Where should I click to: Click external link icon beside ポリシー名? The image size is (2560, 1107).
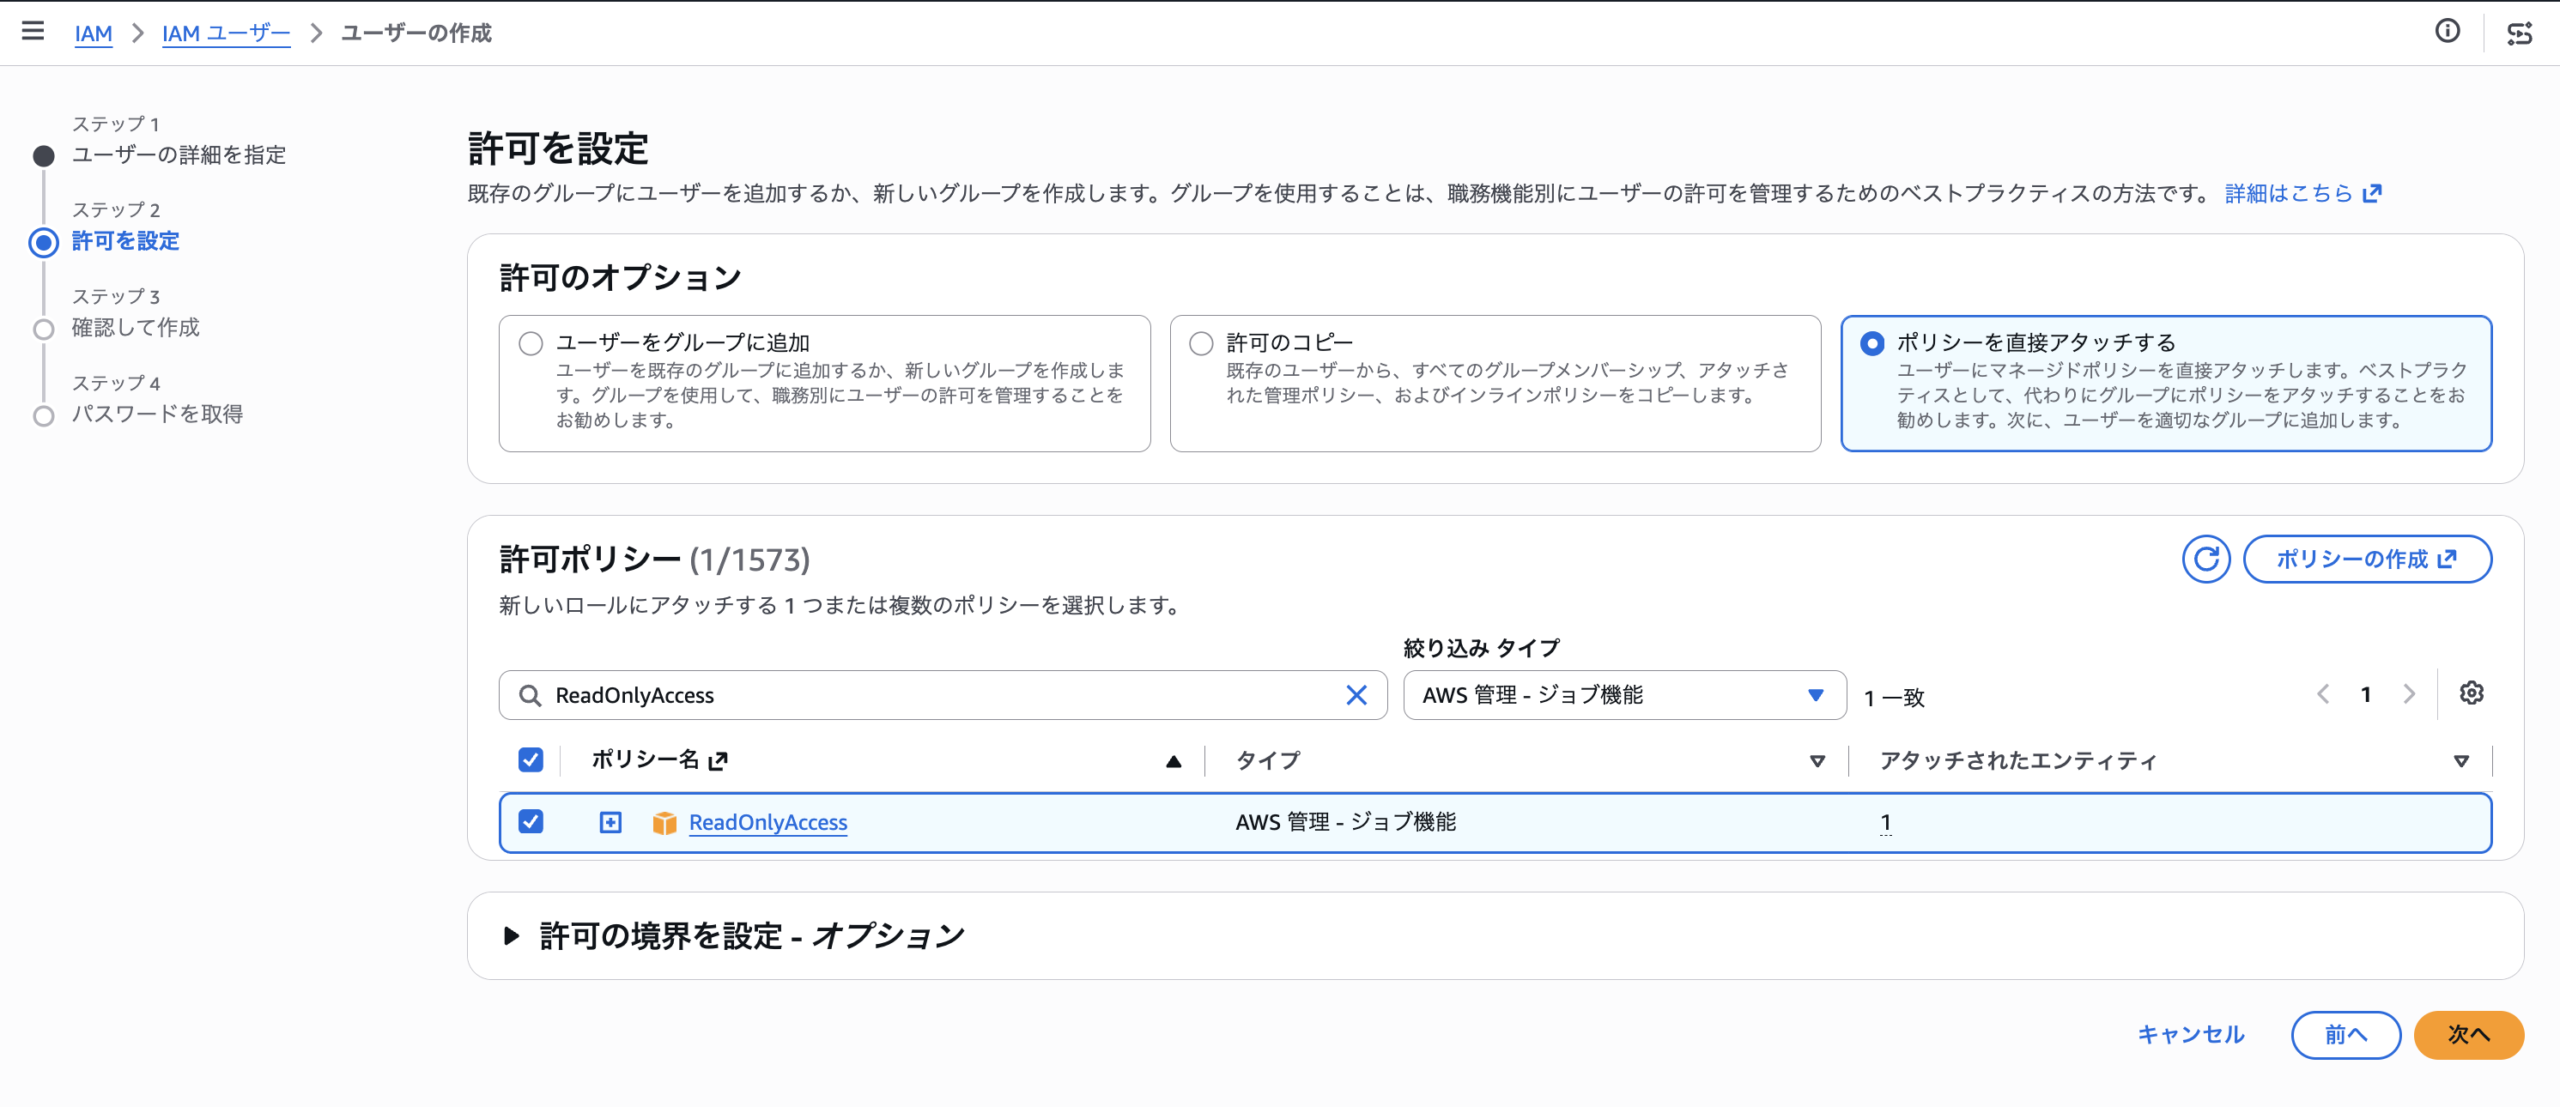click(717, 761)
